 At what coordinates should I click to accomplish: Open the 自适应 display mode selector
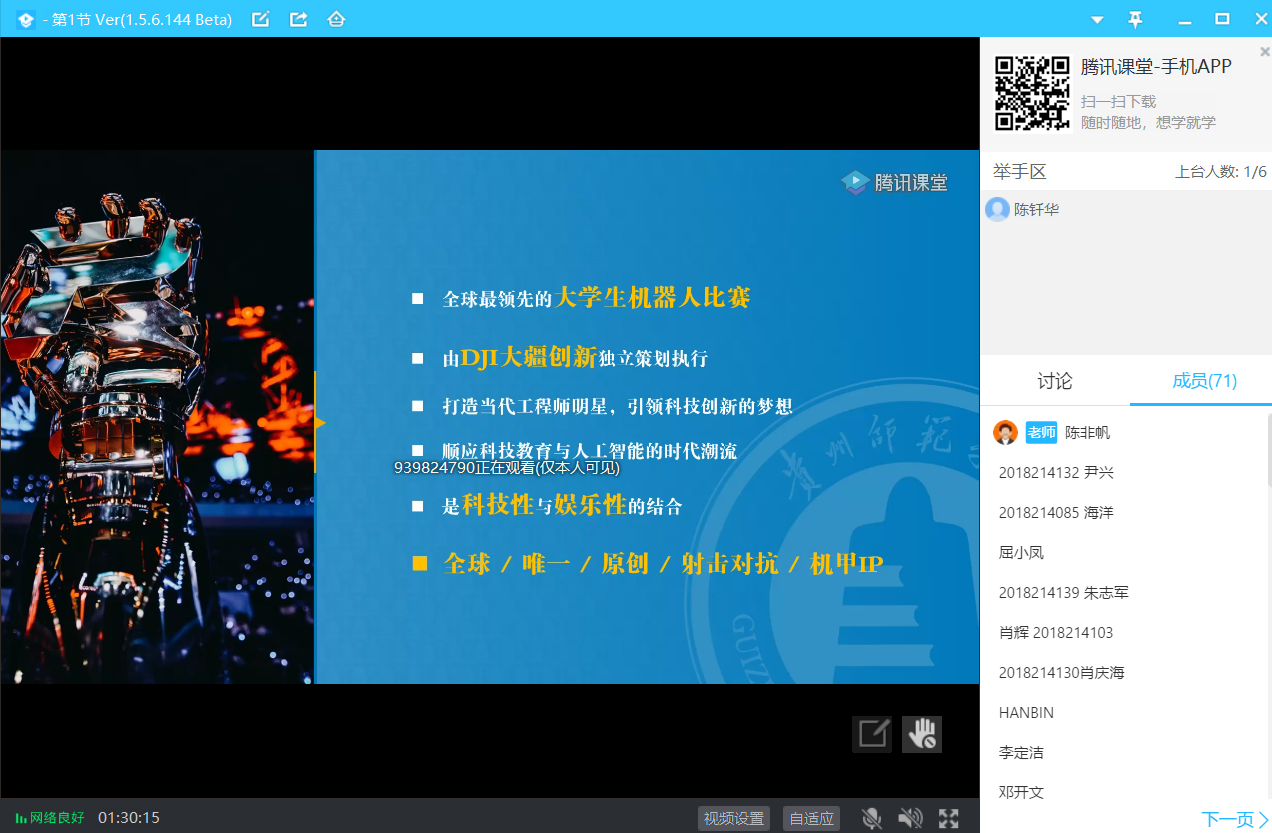click(x=811, y=818)
